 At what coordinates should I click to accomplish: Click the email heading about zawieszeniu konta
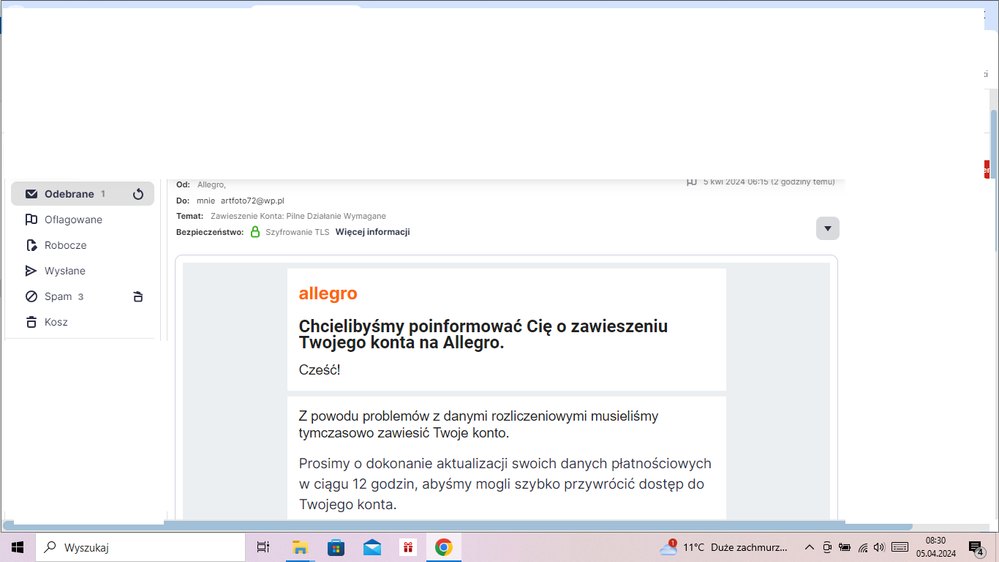[x=483, y=335]
